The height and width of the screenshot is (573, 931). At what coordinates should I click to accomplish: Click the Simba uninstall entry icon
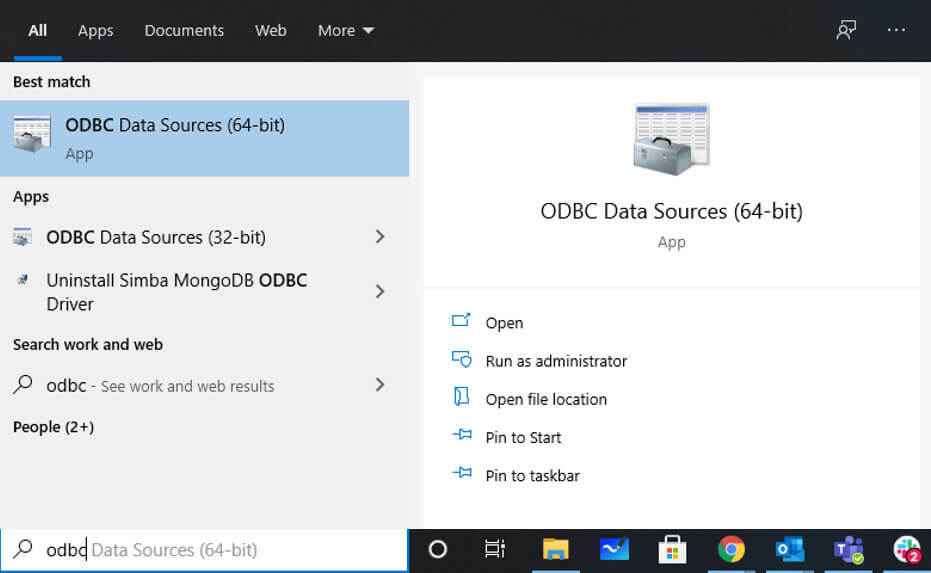(x=23, y=280)
